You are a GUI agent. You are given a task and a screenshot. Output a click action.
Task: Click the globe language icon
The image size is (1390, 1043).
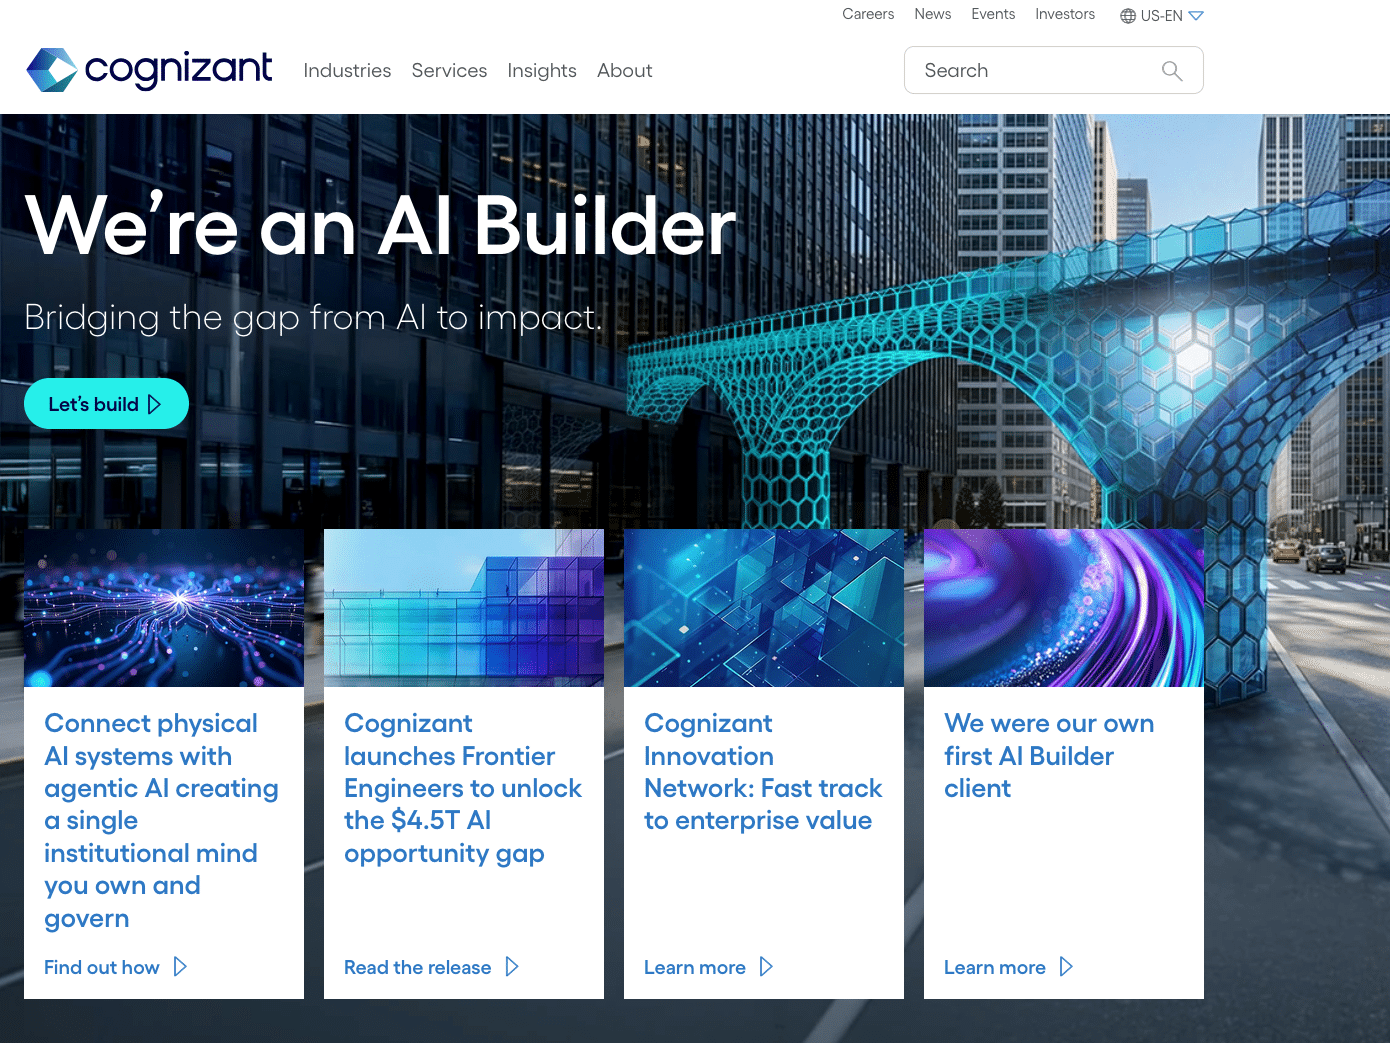pos(1128,16)
